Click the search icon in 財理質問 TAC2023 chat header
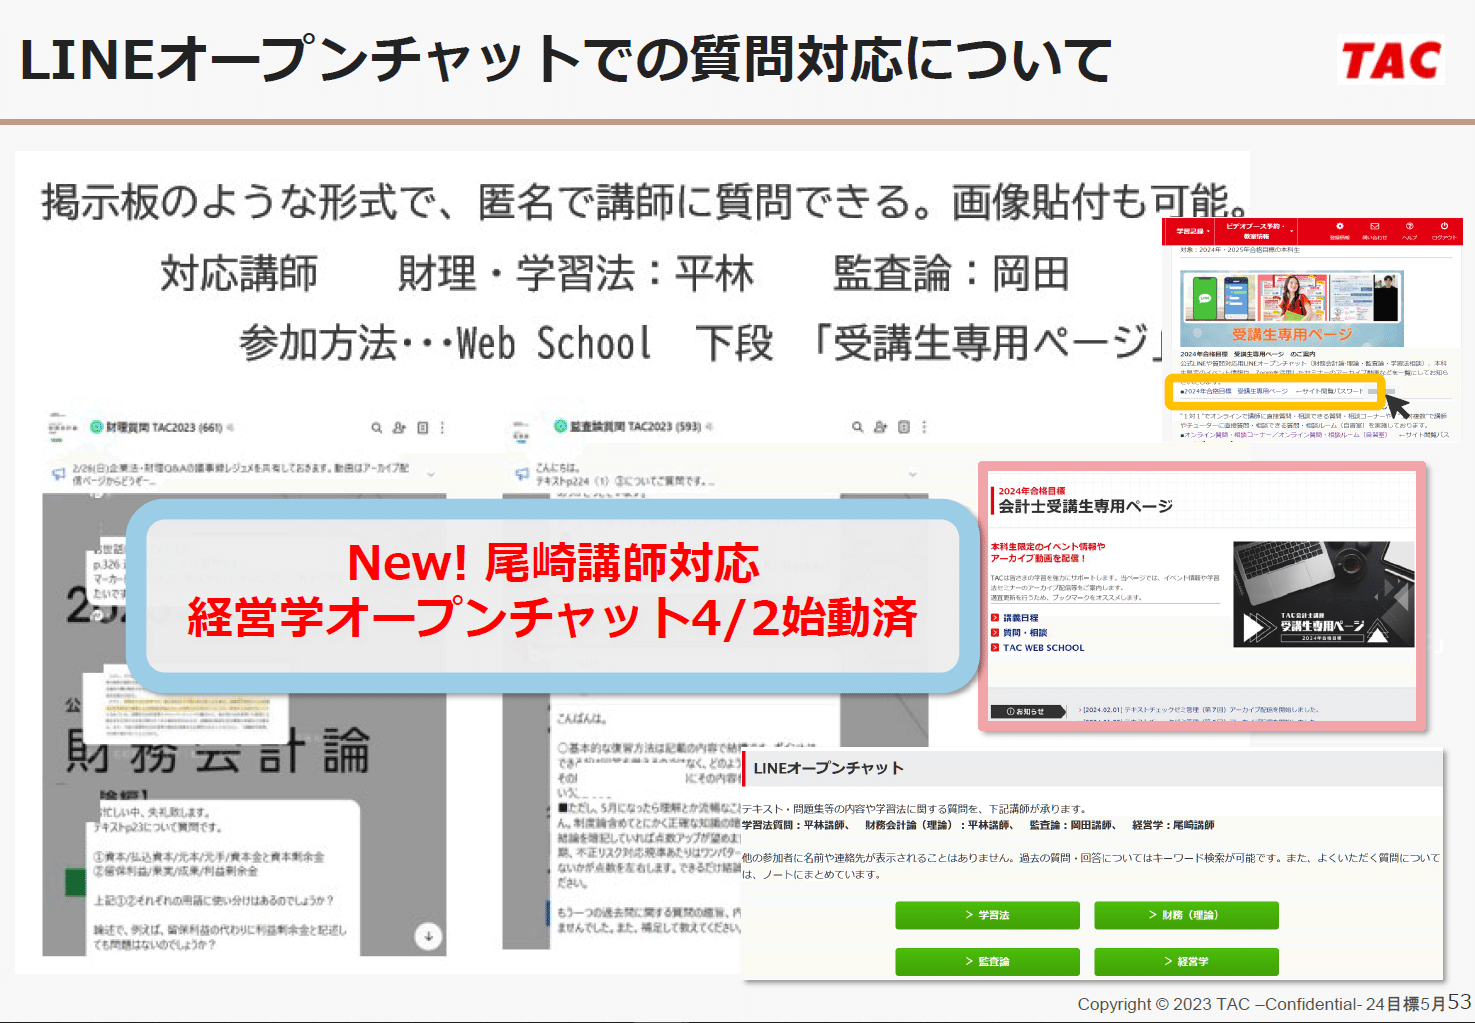The height and width of the screenshot is (1023, 1475). tap(377, 427)
